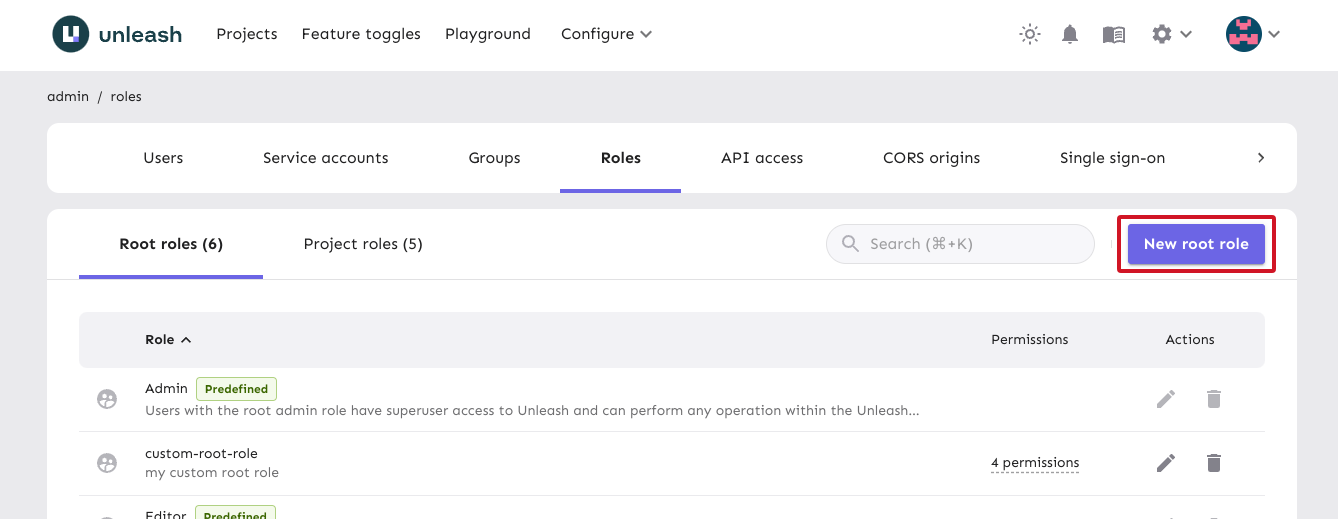Click the Admin role trash icon
This screenshot has height=519, width=1338.
1214,399
